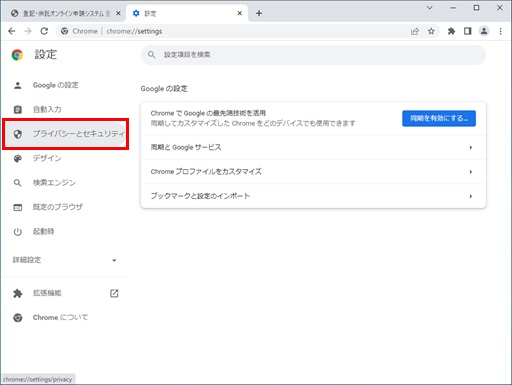Screen dimensions: 512x385
Task: Click the browser window icon for 既定のブラウザ
Action: pyautogui.click(x=18, y=207)
